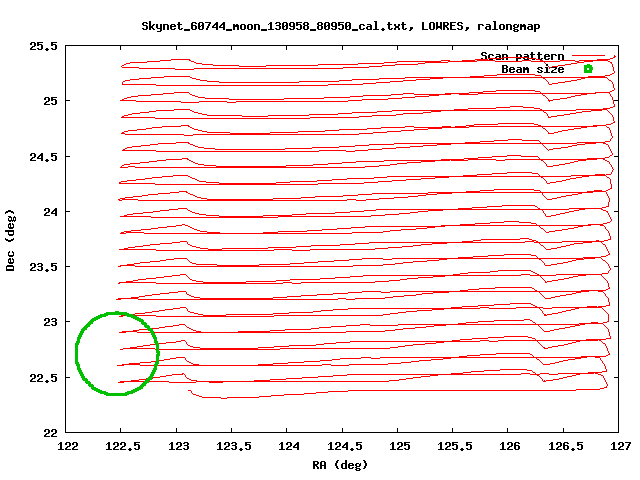
Task: Click the 25 tick label on Dec axis
Action: [x=50, y=101]
